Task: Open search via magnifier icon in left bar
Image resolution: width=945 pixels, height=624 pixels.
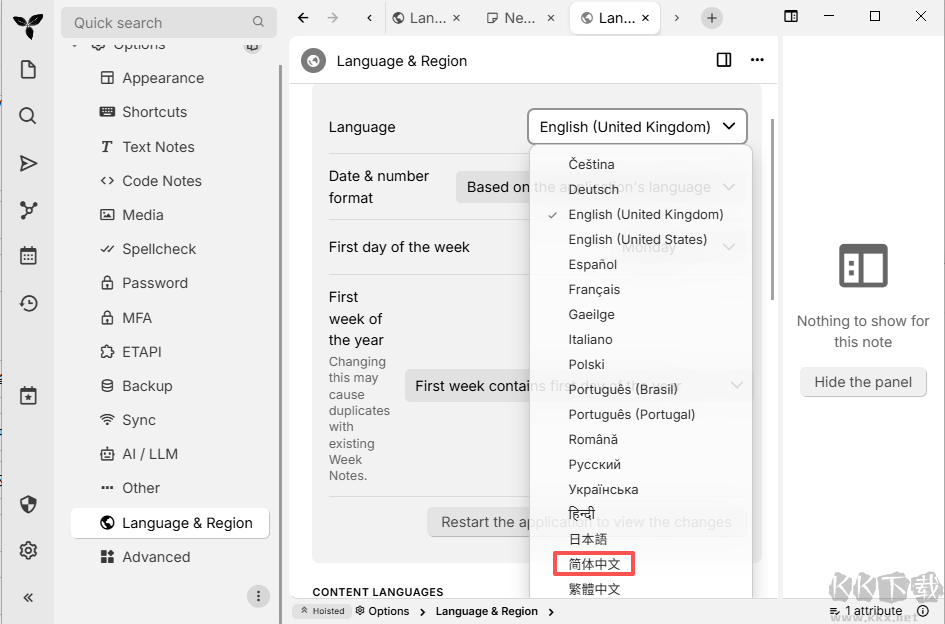Action: click(28, 116)
